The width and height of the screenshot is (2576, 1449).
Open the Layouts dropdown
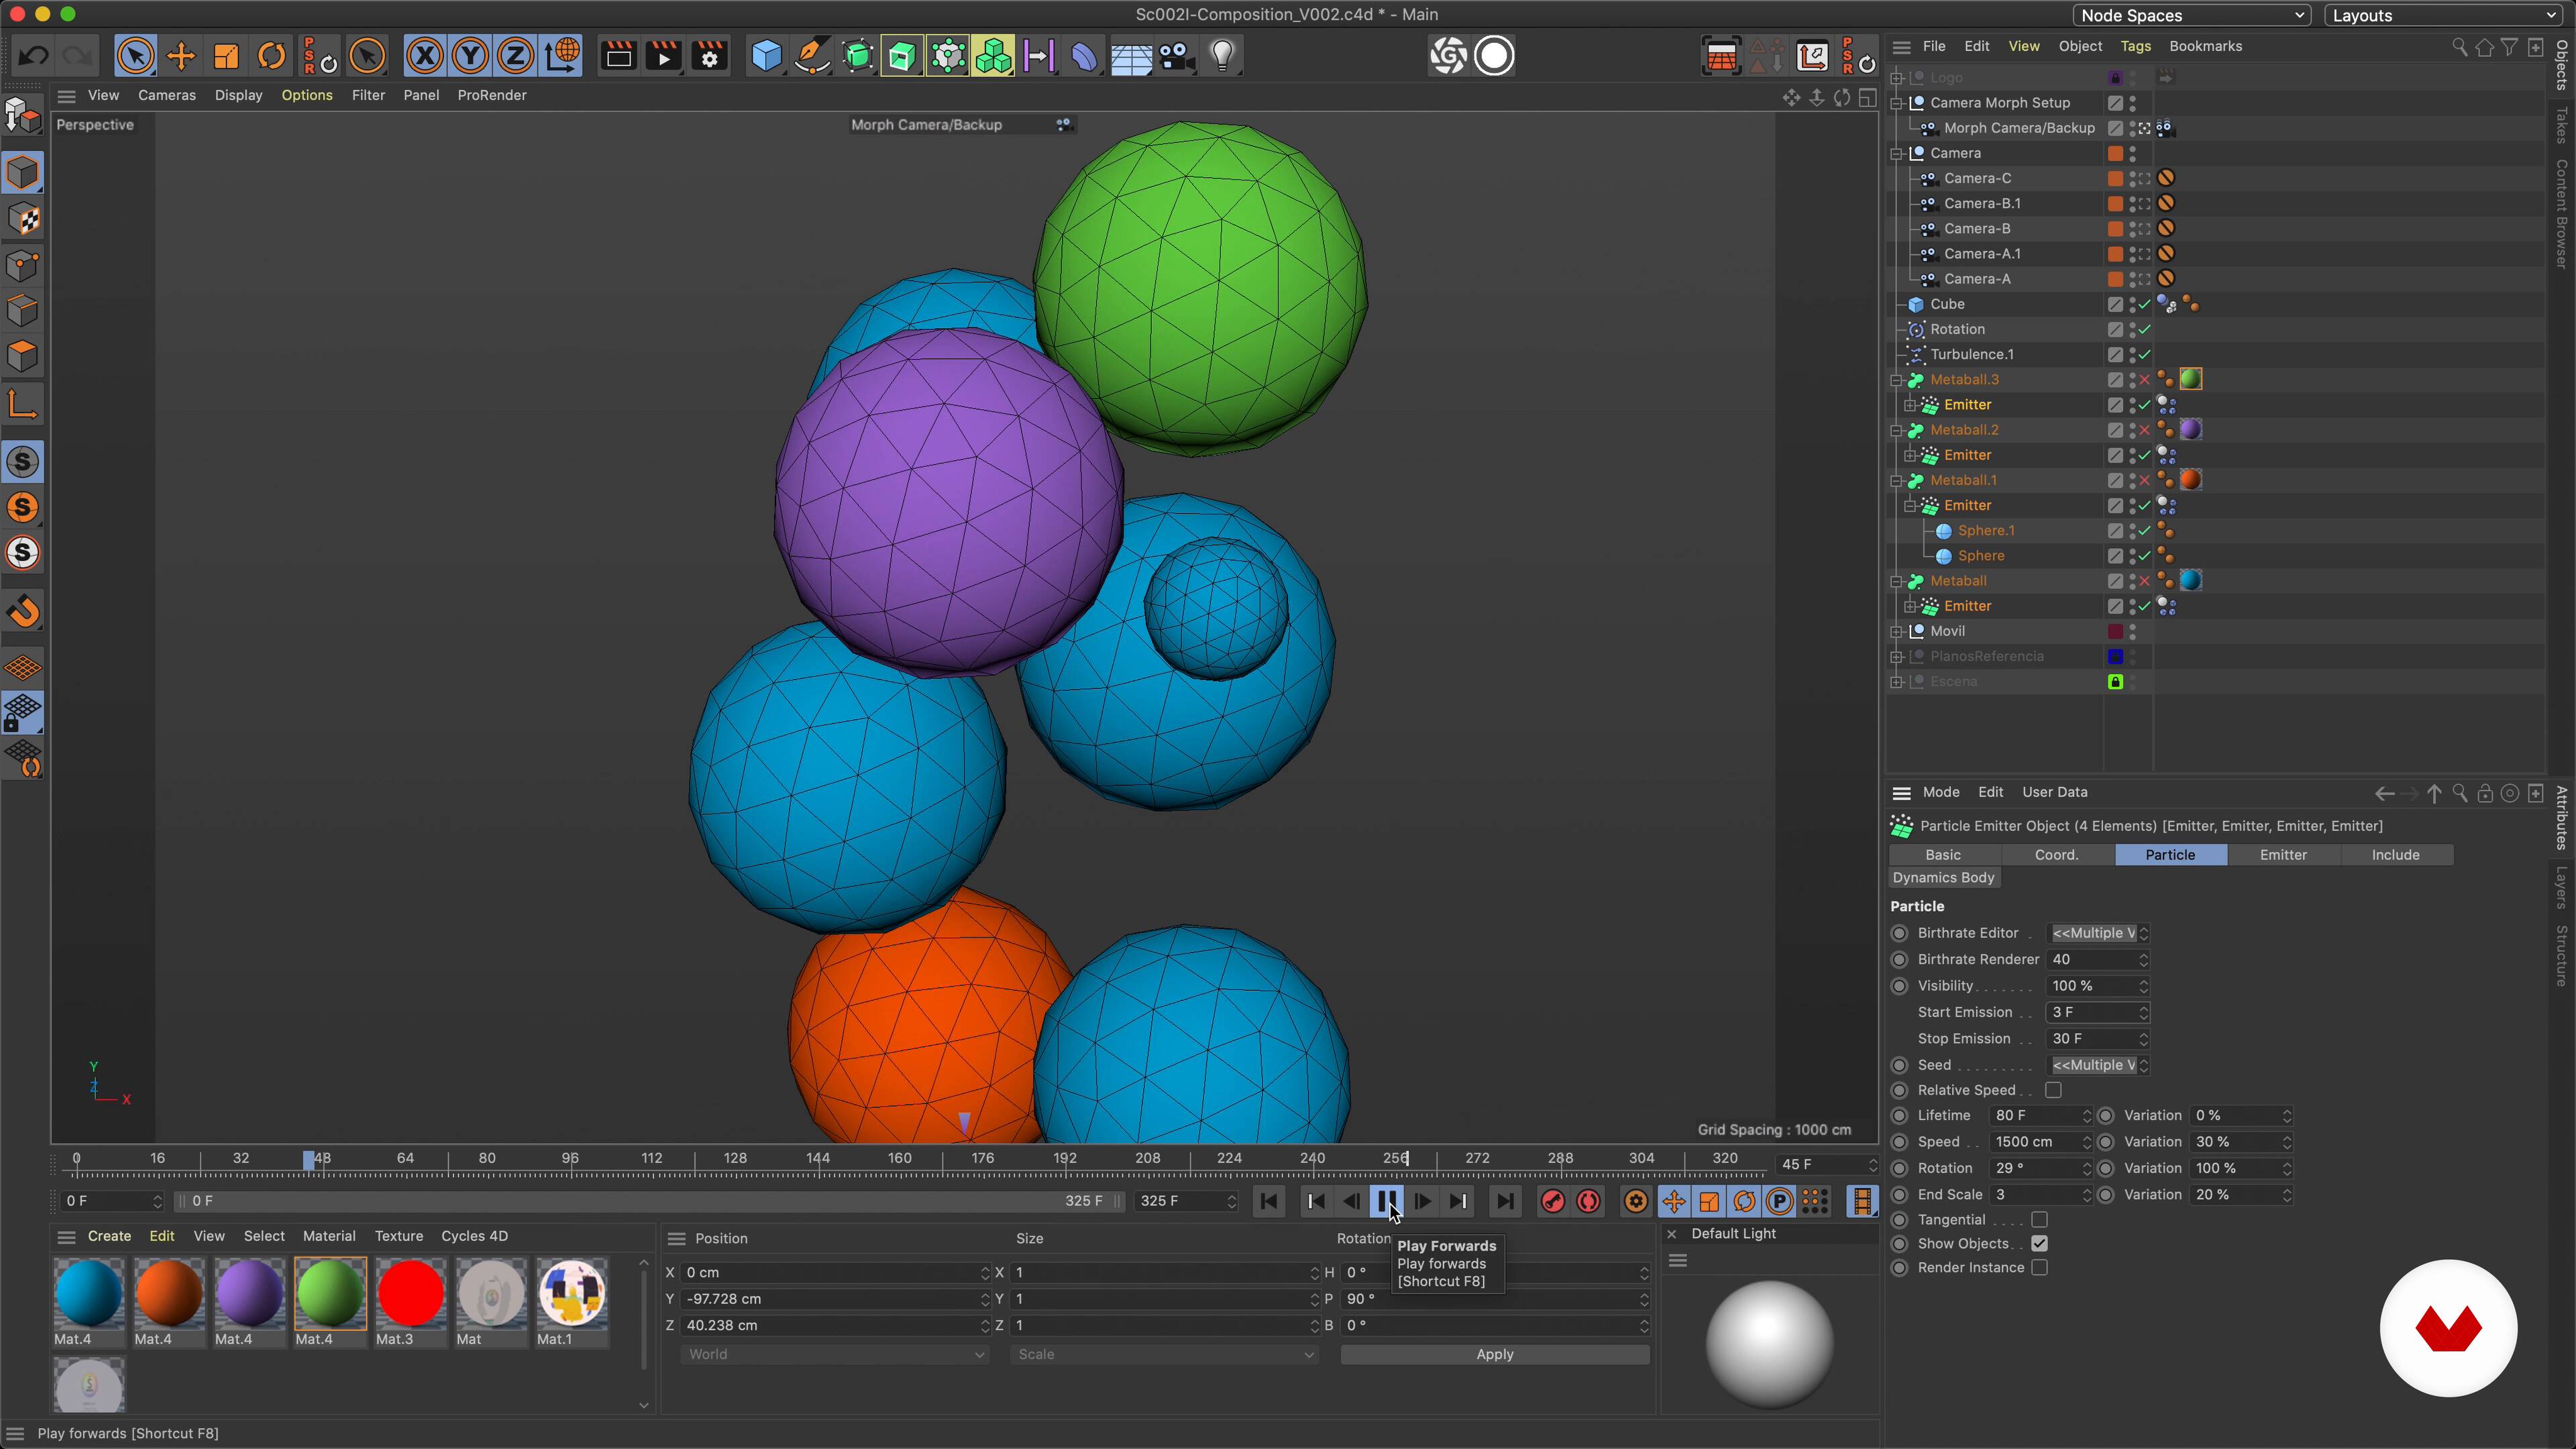point(2442,15)
